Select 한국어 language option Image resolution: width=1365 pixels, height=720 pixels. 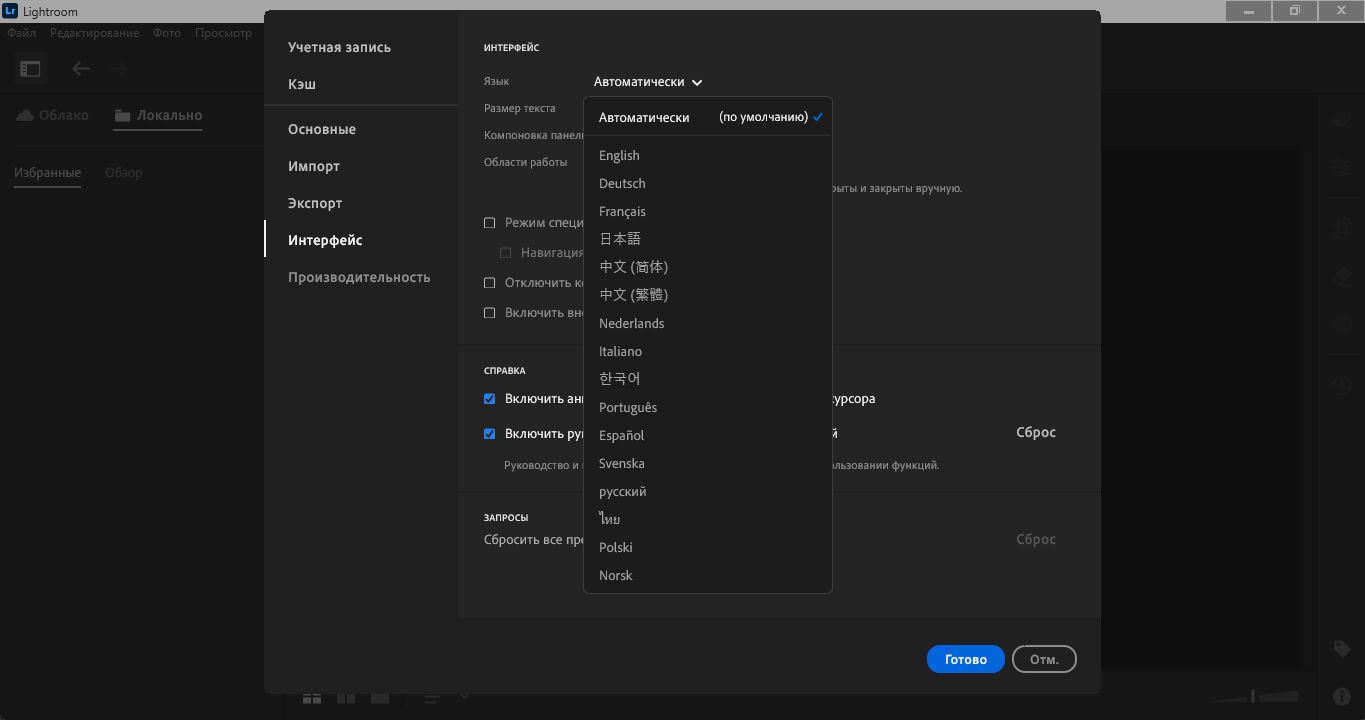point(708,379)
